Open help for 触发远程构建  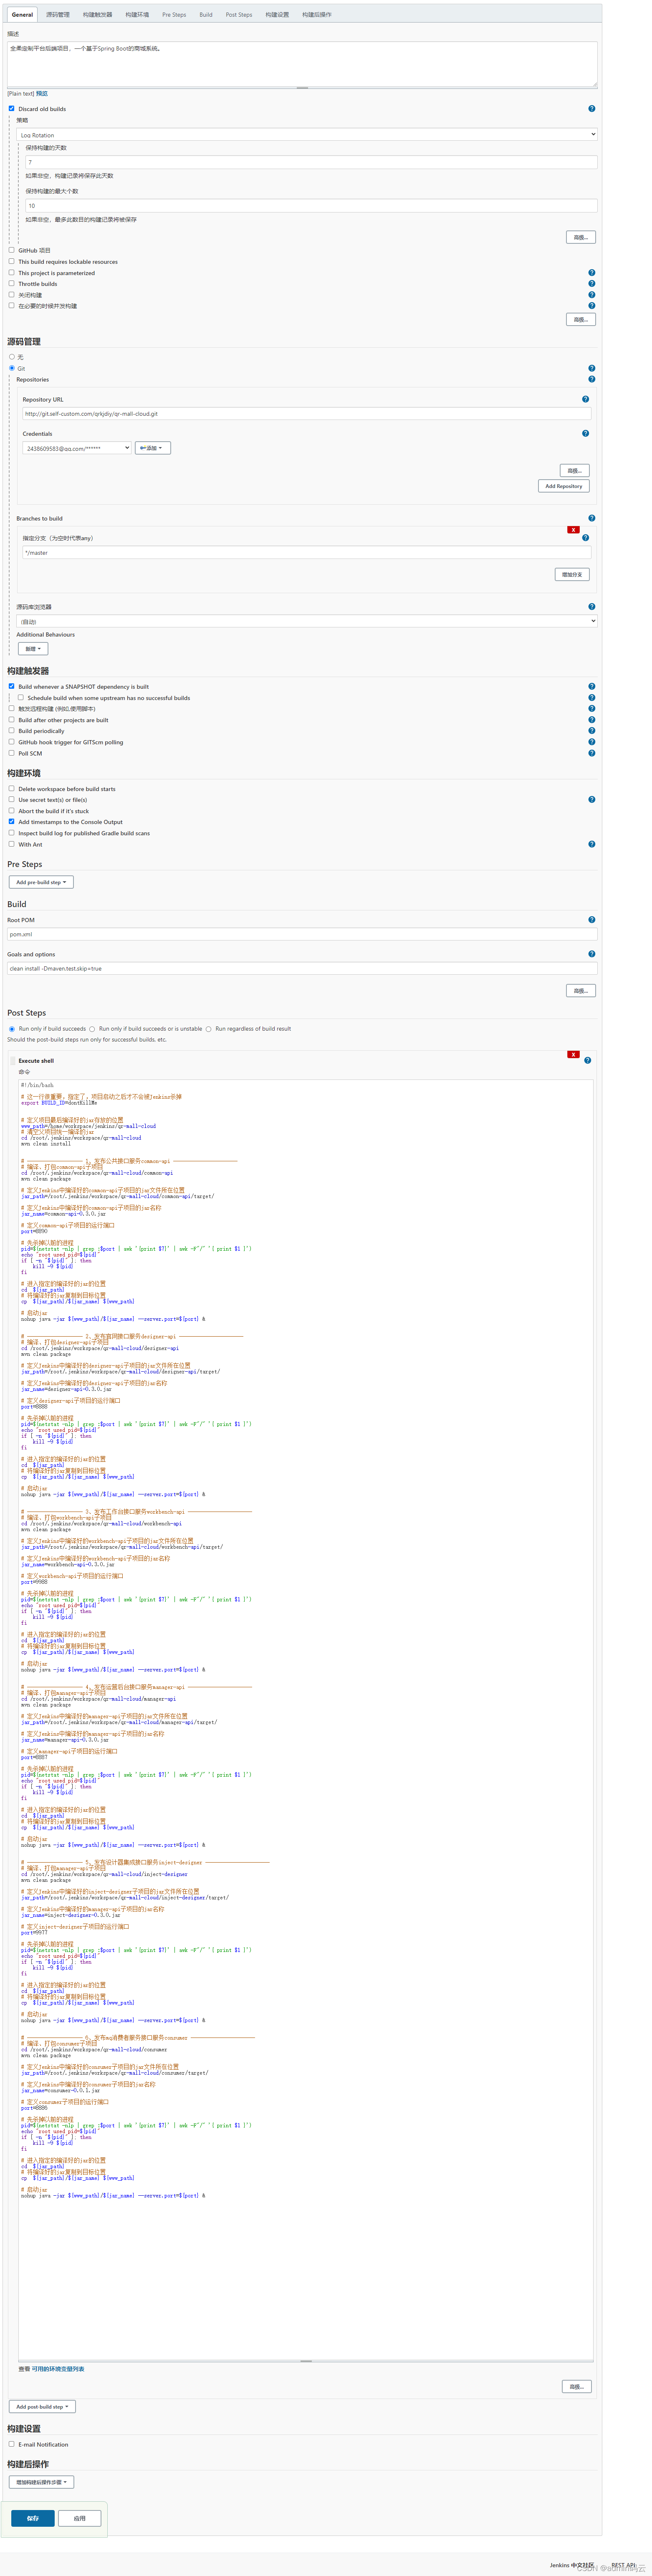(591, 709)
